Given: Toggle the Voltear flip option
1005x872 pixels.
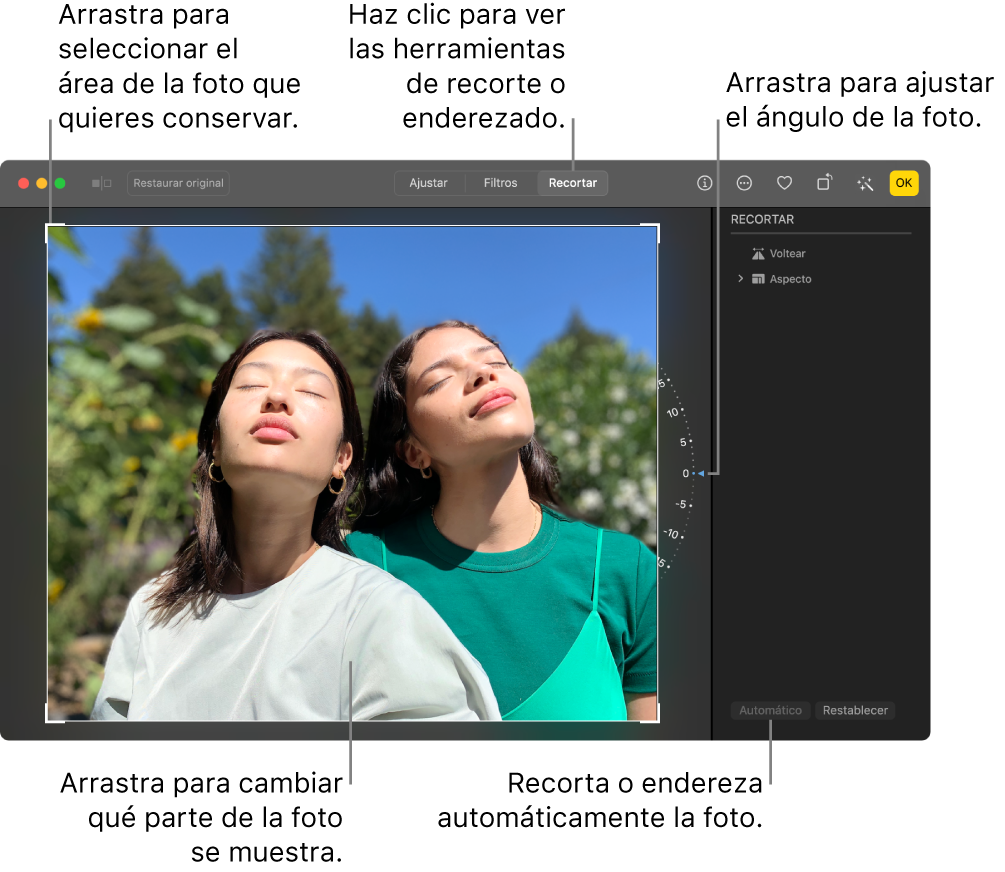Looking at the screenshot, I should click(x=780, y=253).
